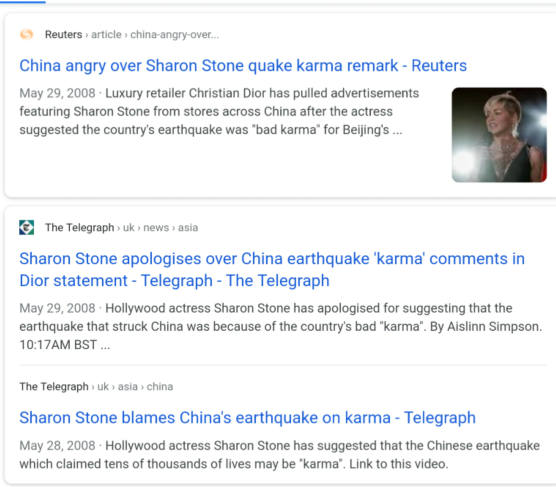Open 'Sharon Stone blames China's earthquake on karma' headline

pos(248,417)
